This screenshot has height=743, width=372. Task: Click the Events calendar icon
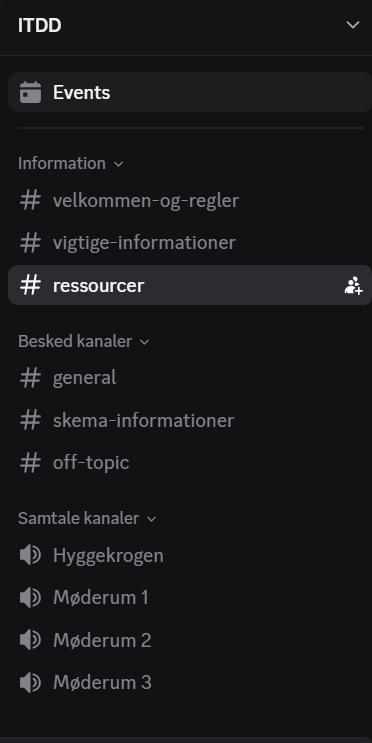tap(30, 92)
